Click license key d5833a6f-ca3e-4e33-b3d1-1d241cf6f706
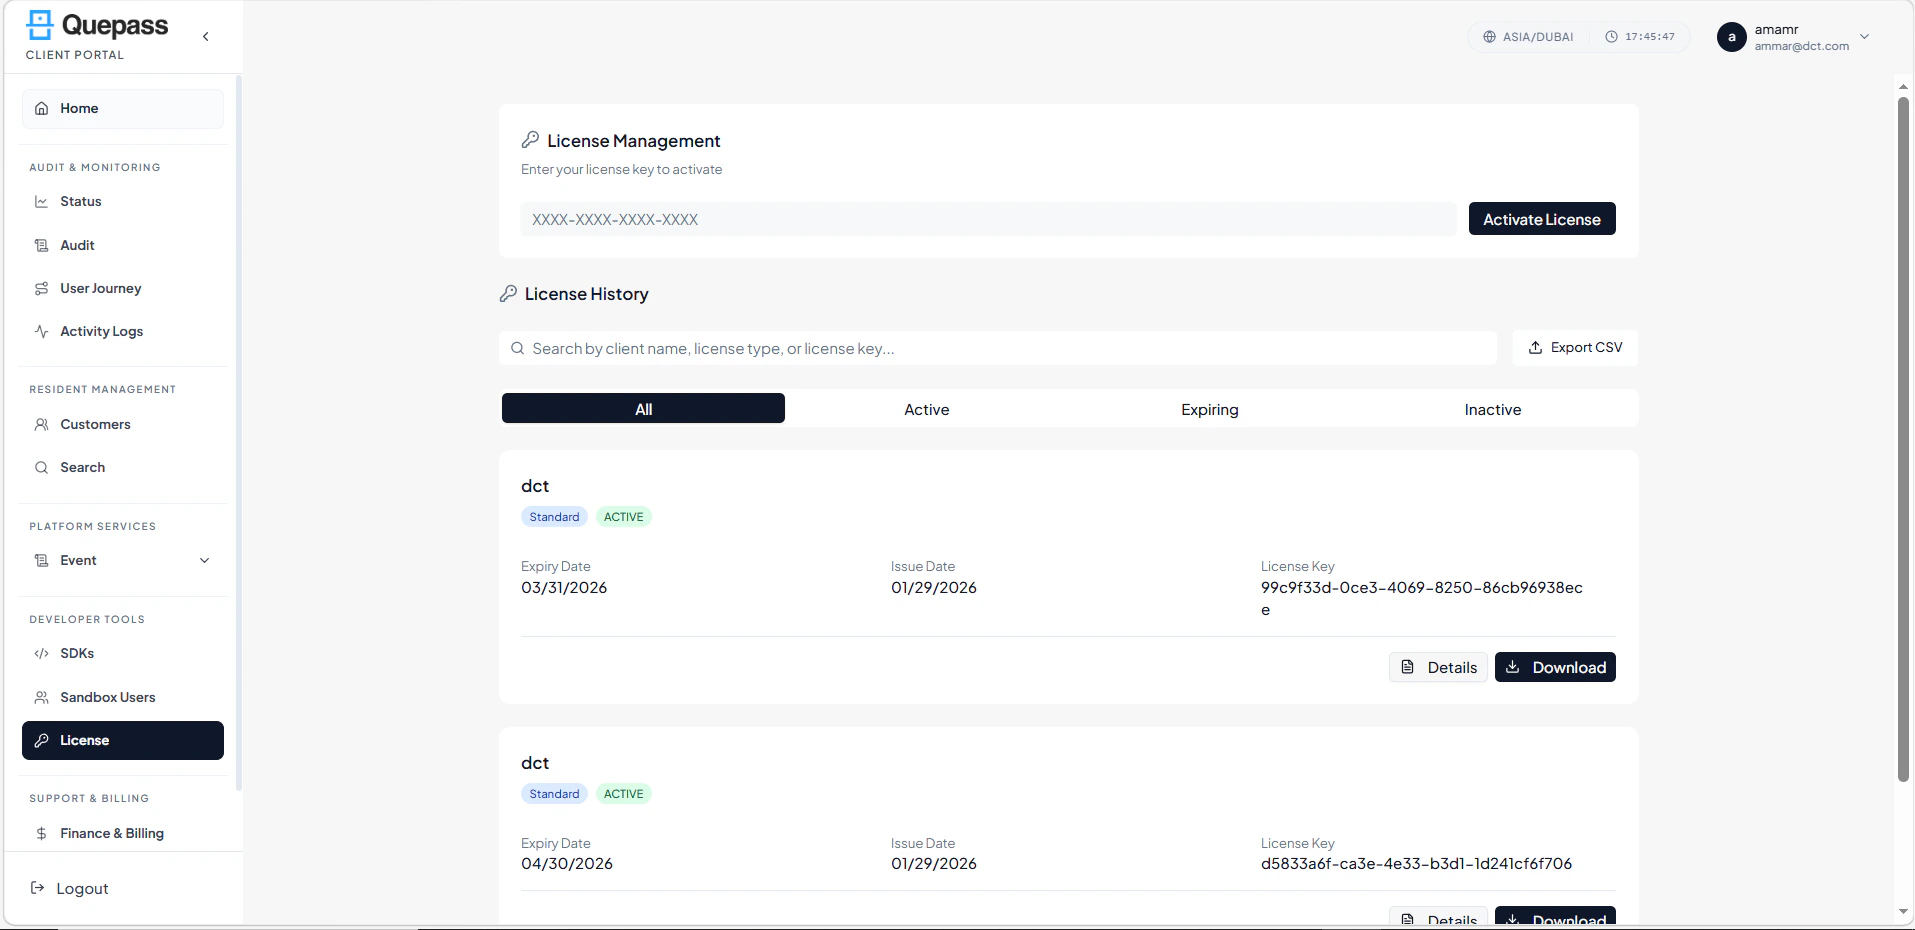 (1416, 864)
